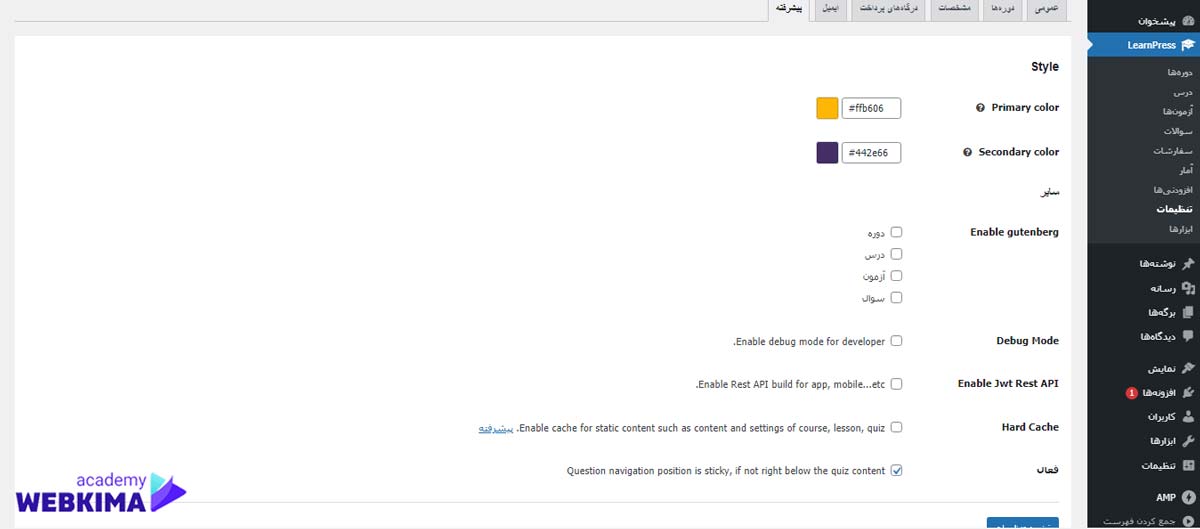Click the LearnPress menu label

(1151, 45)
